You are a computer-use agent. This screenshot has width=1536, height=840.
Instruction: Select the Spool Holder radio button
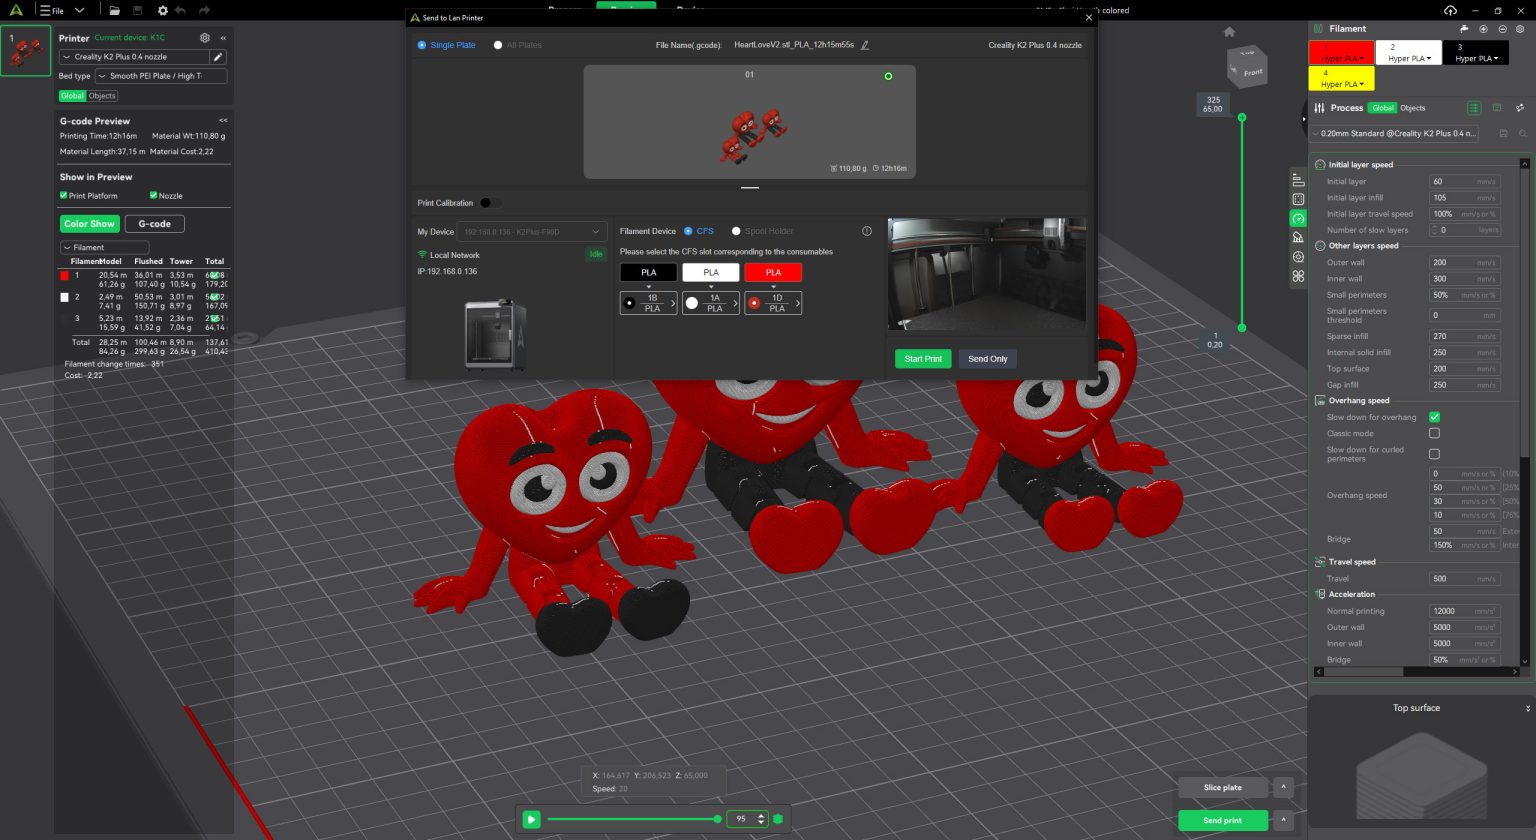(736, 231)
